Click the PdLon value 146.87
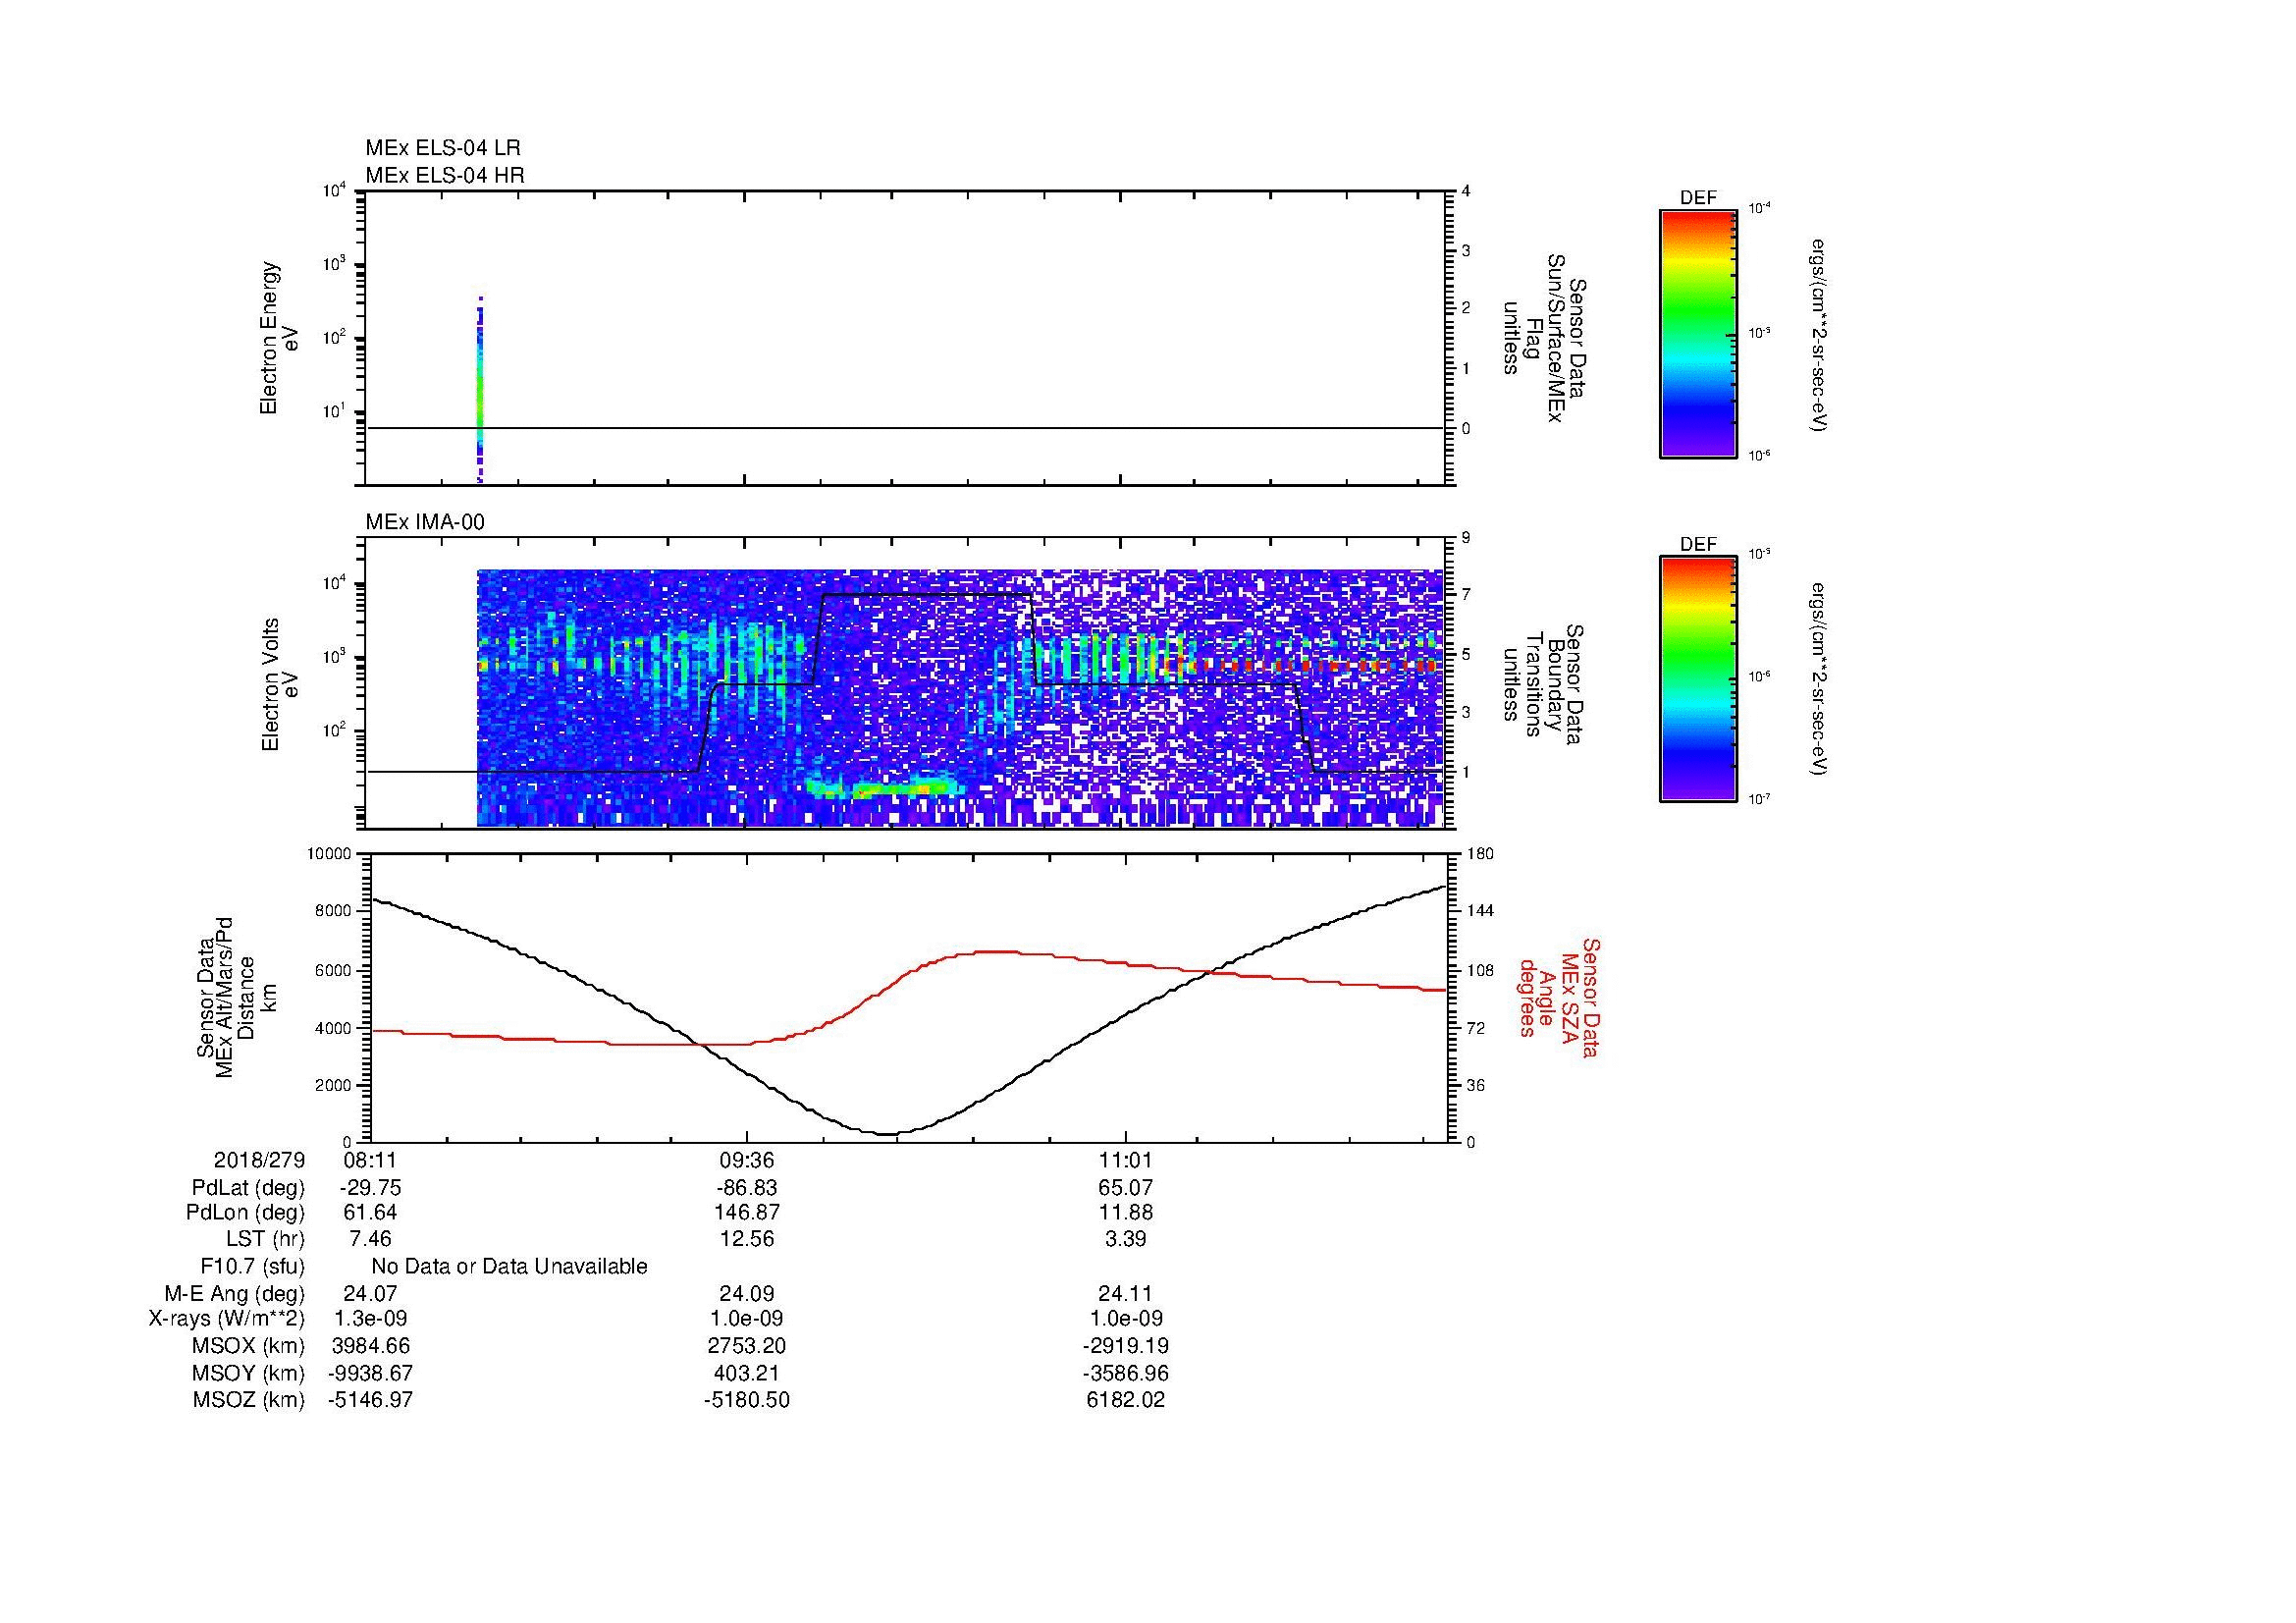This screenshot has height=1623, width=2296. tap(747, 1213)
